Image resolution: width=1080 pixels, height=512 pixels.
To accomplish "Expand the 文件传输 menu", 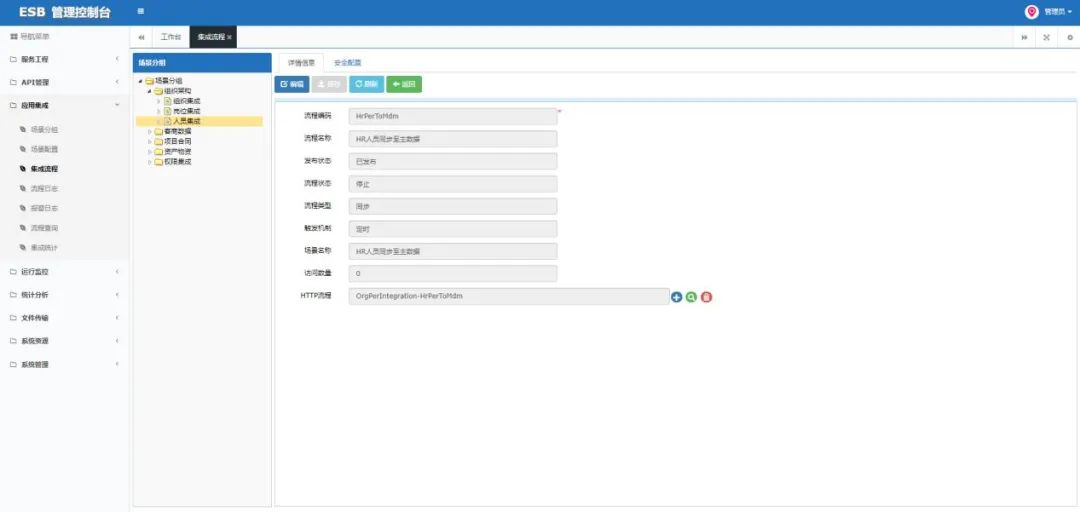I will 65,318.
